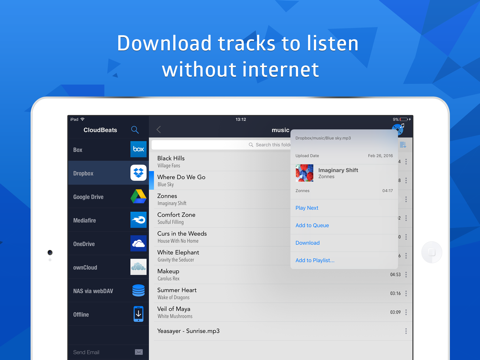480x360 pixels.
Task: Open the NAS via webDAV database icon
Action: click(x=138, y=291)
